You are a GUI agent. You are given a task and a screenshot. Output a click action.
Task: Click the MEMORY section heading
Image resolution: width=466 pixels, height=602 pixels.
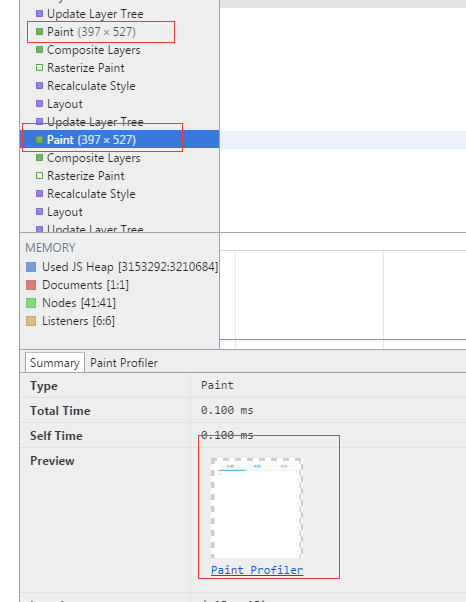coord(50,248)
